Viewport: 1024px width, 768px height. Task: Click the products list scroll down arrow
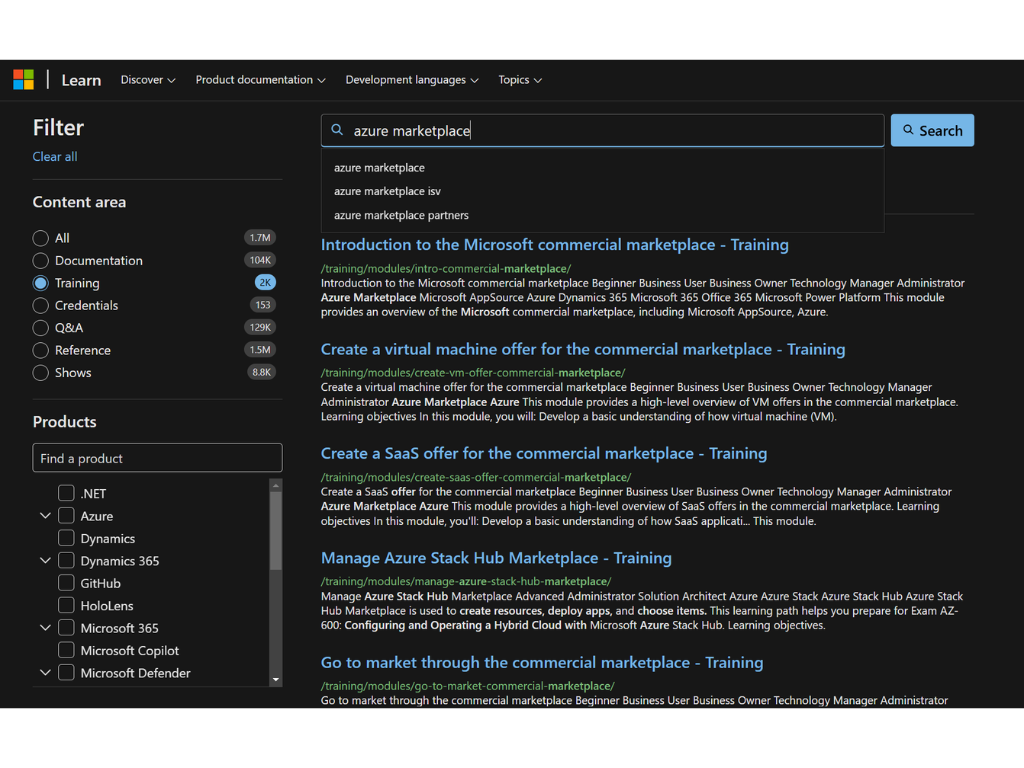coord(276,680)
